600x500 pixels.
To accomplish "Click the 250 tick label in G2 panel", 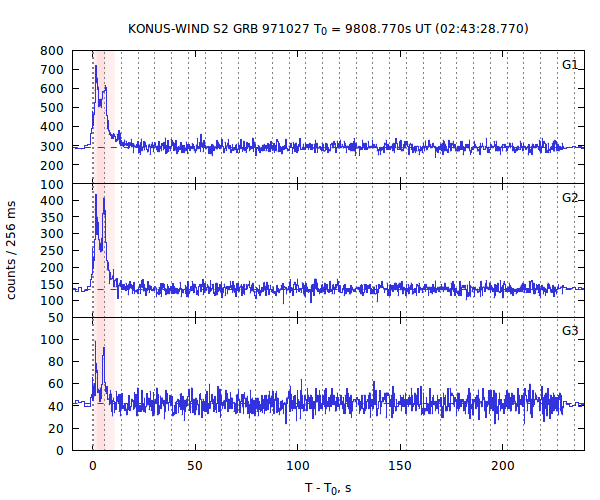I will 52,251.
